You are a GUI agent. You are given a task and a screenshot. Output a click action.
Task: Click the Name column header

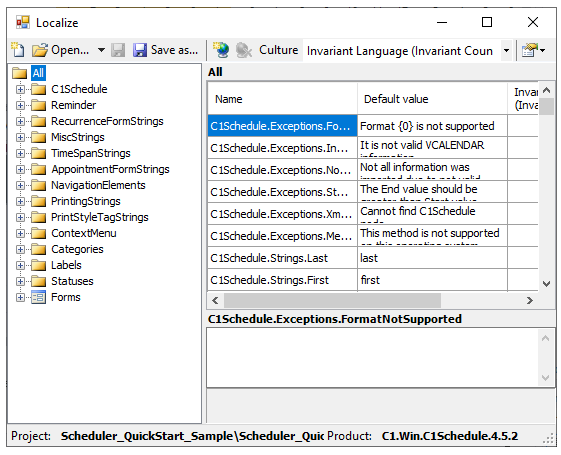click(x=283, y=99)
